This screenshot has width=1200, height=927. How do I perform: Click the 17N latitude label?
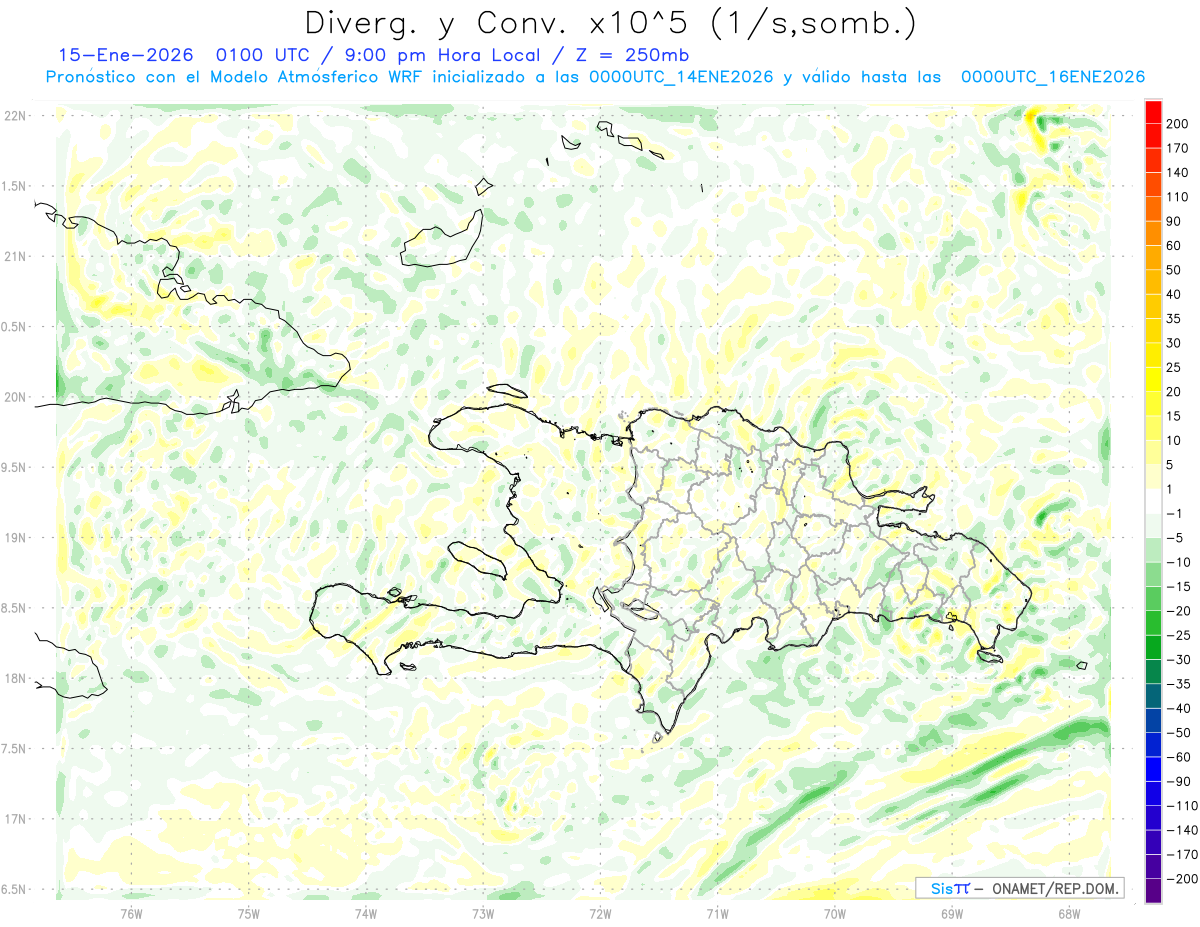[15, 819]
